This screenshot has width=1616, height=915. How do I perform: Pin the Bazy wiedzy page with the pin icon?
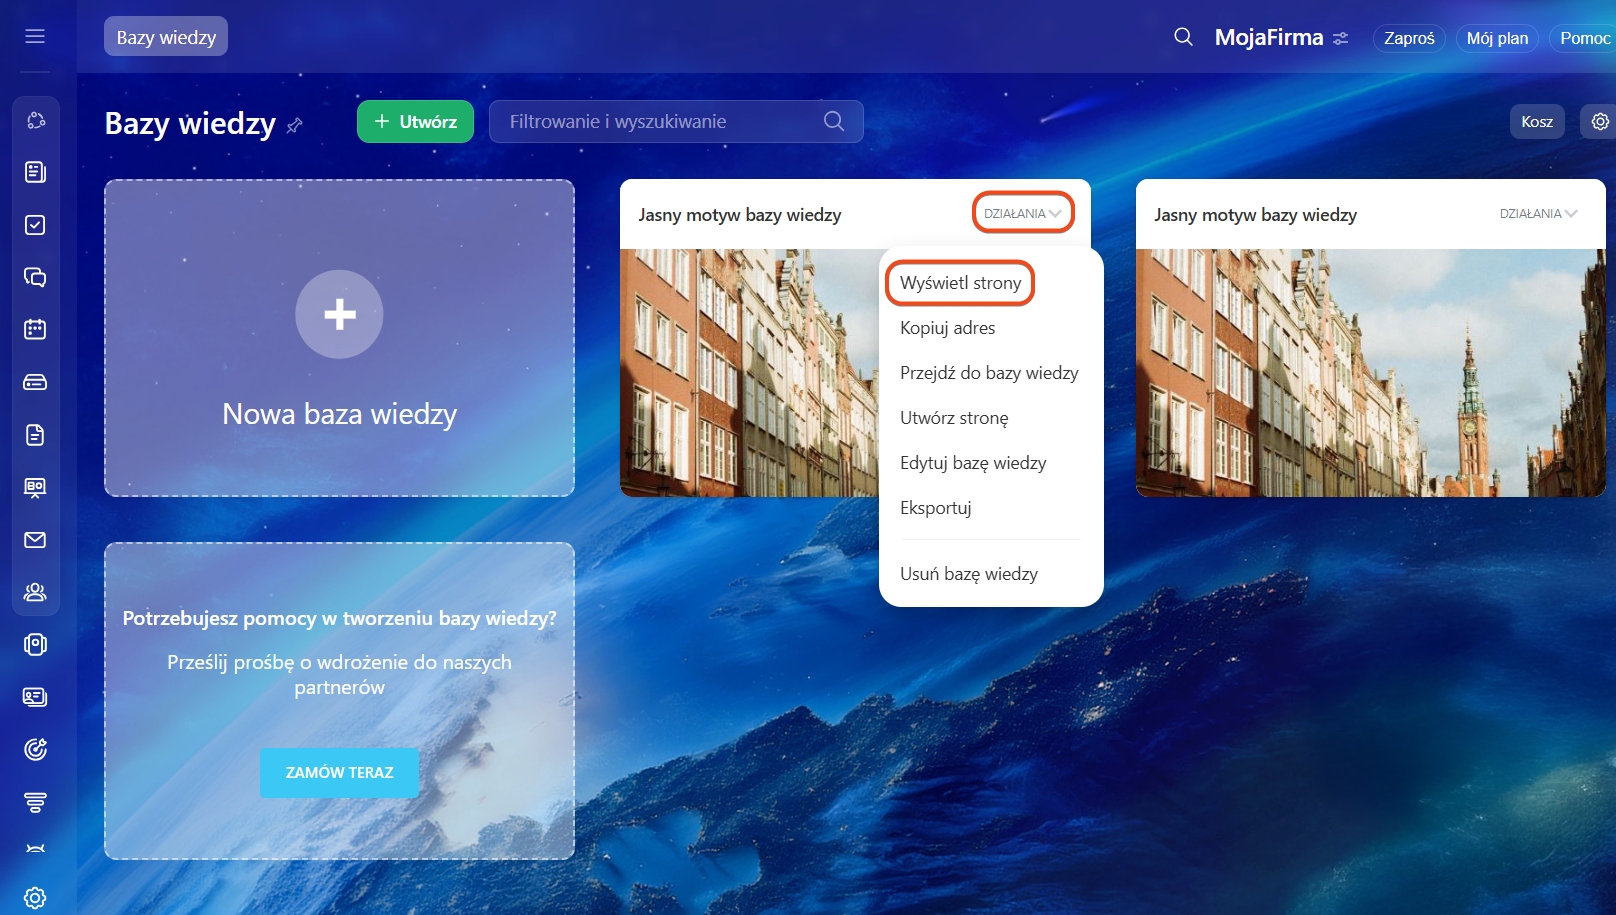(x=294, y=126)
